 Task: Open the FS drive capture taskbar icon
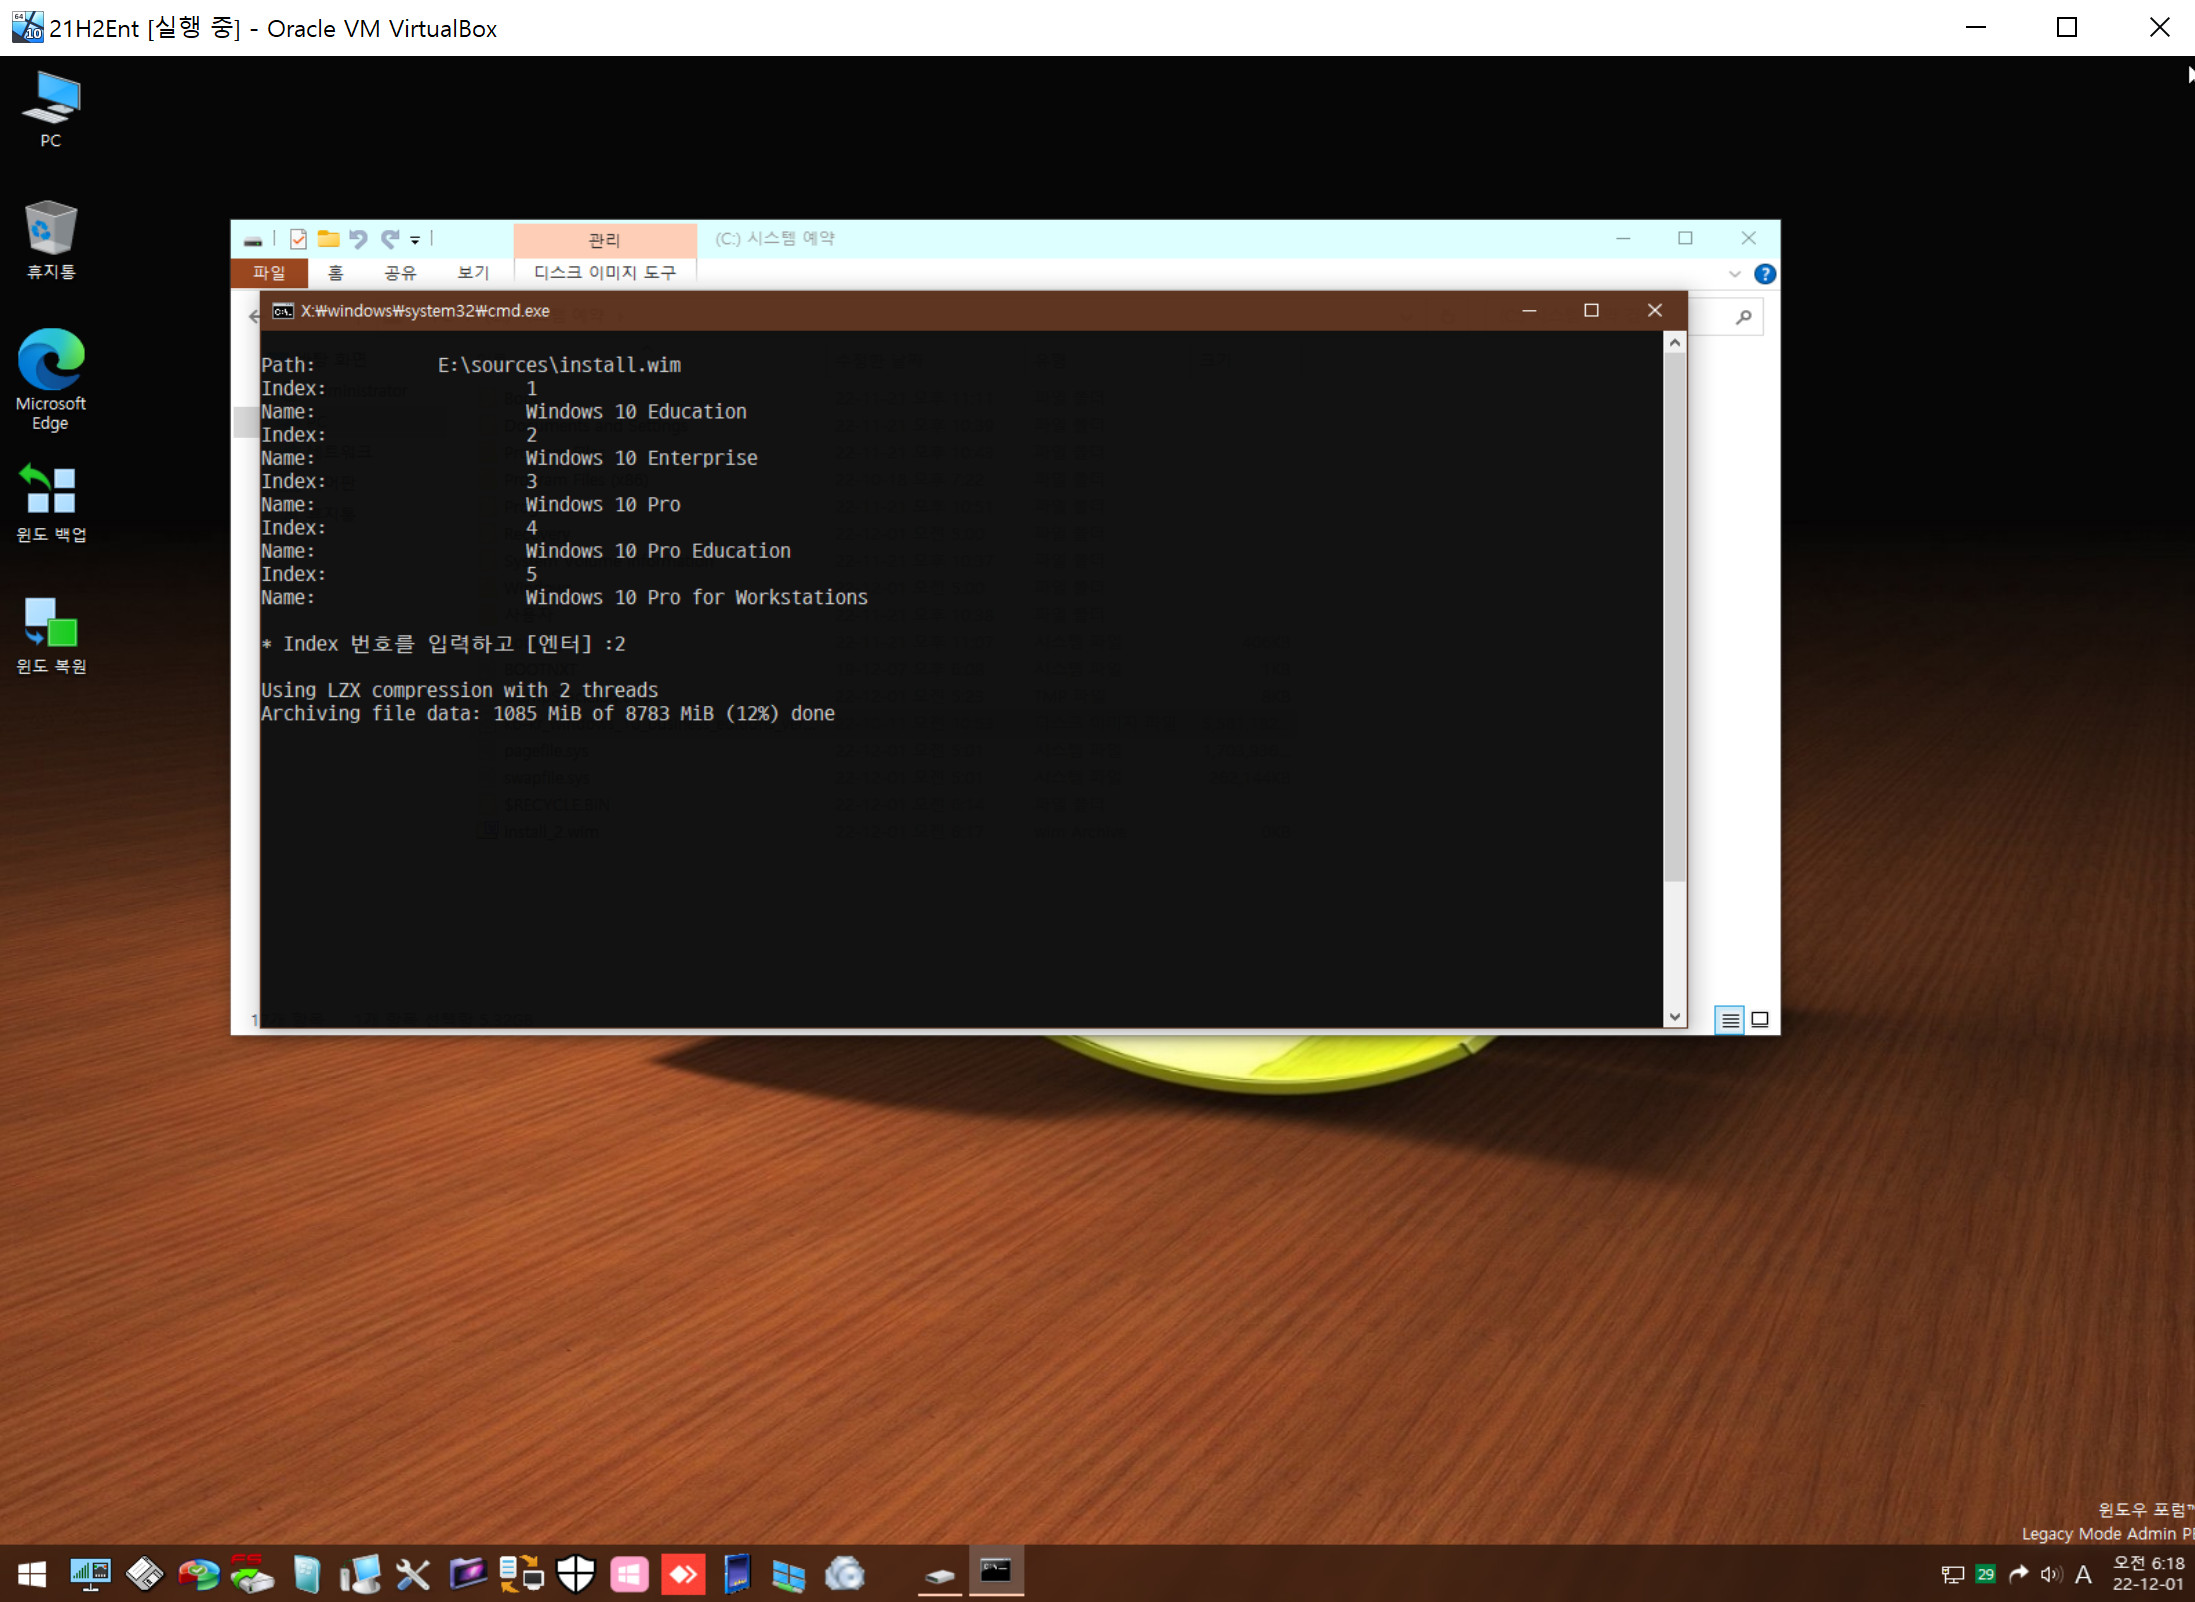(x=252, y=1575)
